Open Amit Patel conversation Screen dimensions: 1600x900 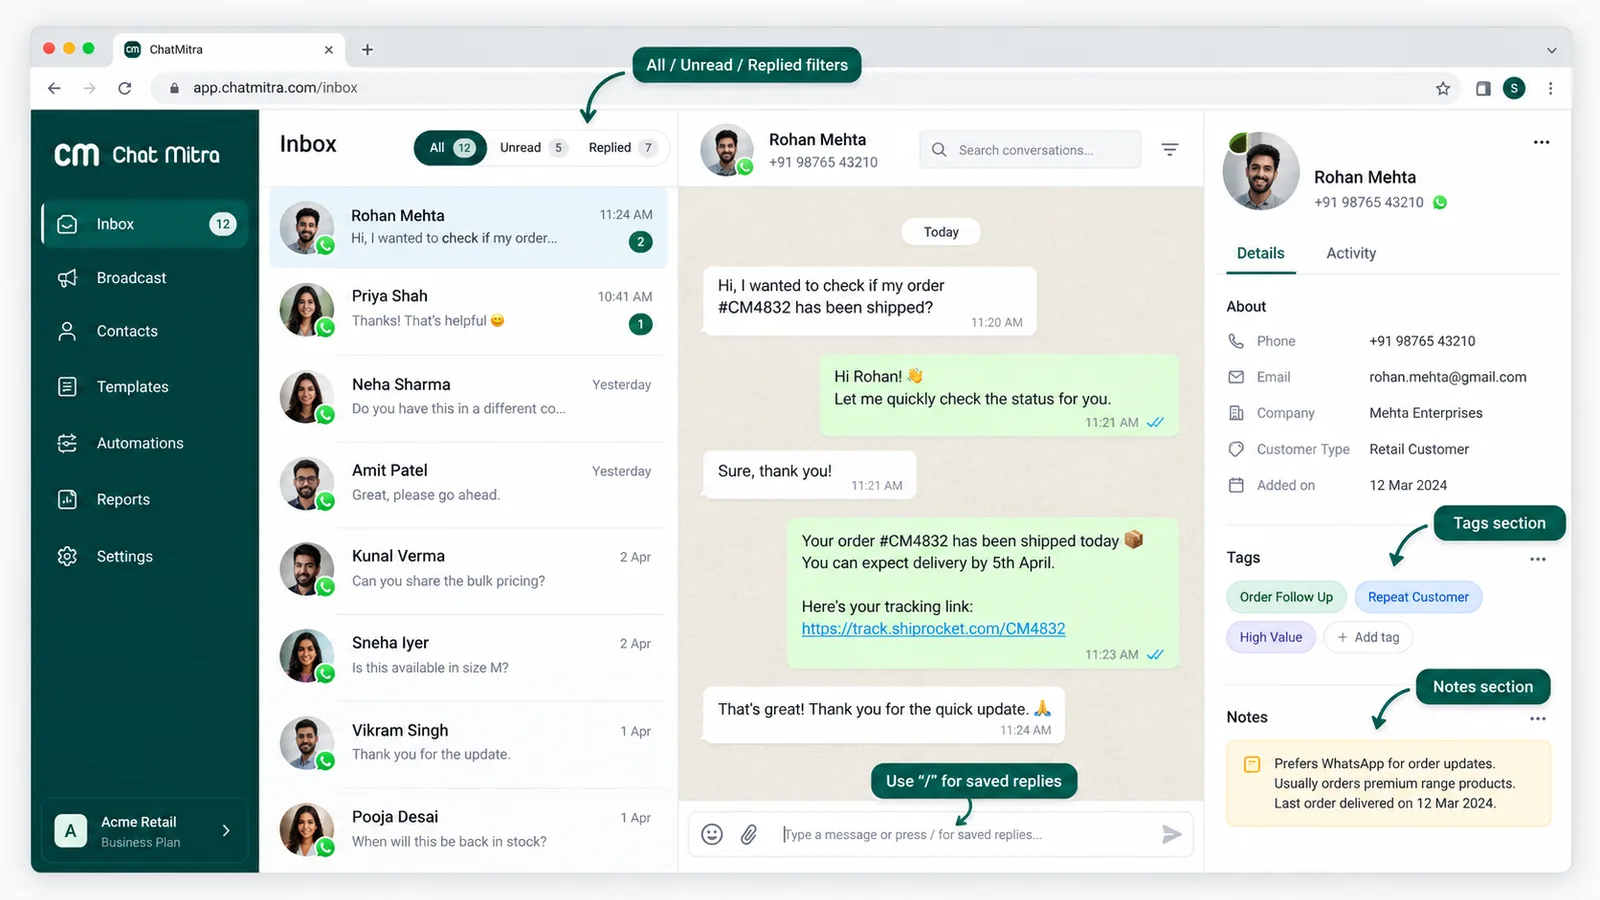pos(467,483)
